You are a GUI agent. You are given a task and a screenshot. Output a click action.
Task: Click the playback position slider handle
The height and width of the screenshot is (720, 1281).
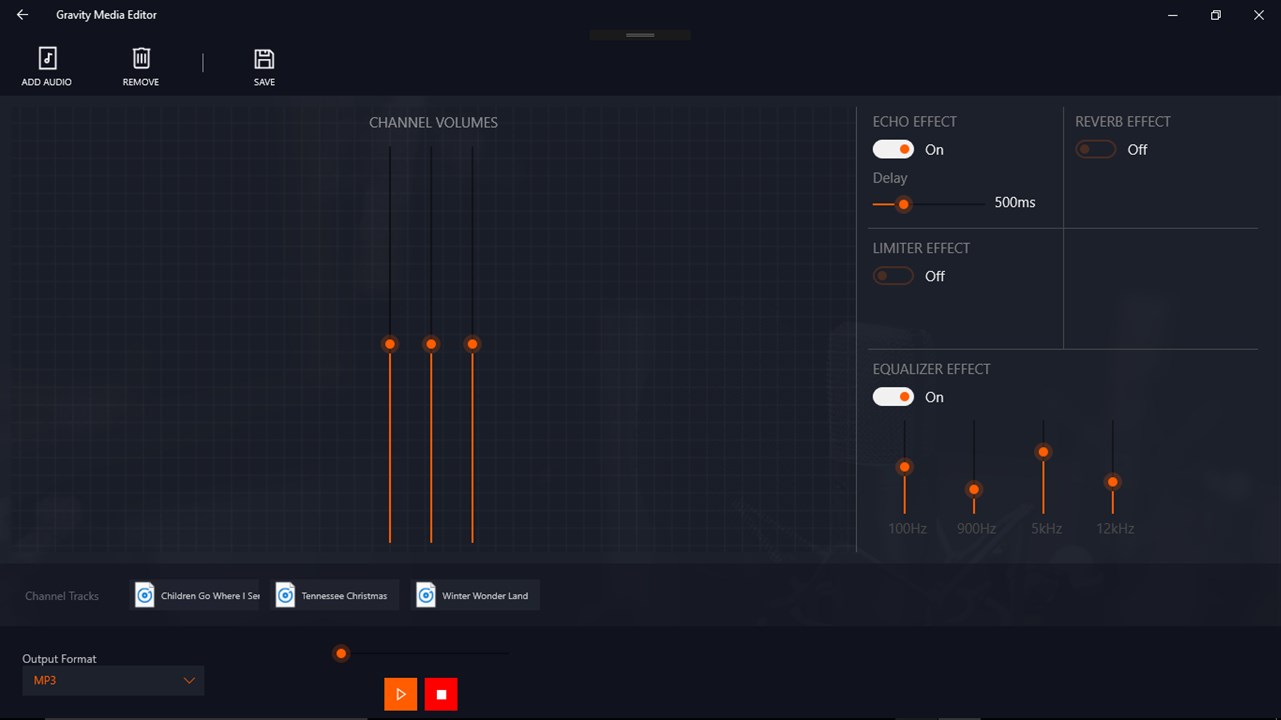(x=341, y=654)
